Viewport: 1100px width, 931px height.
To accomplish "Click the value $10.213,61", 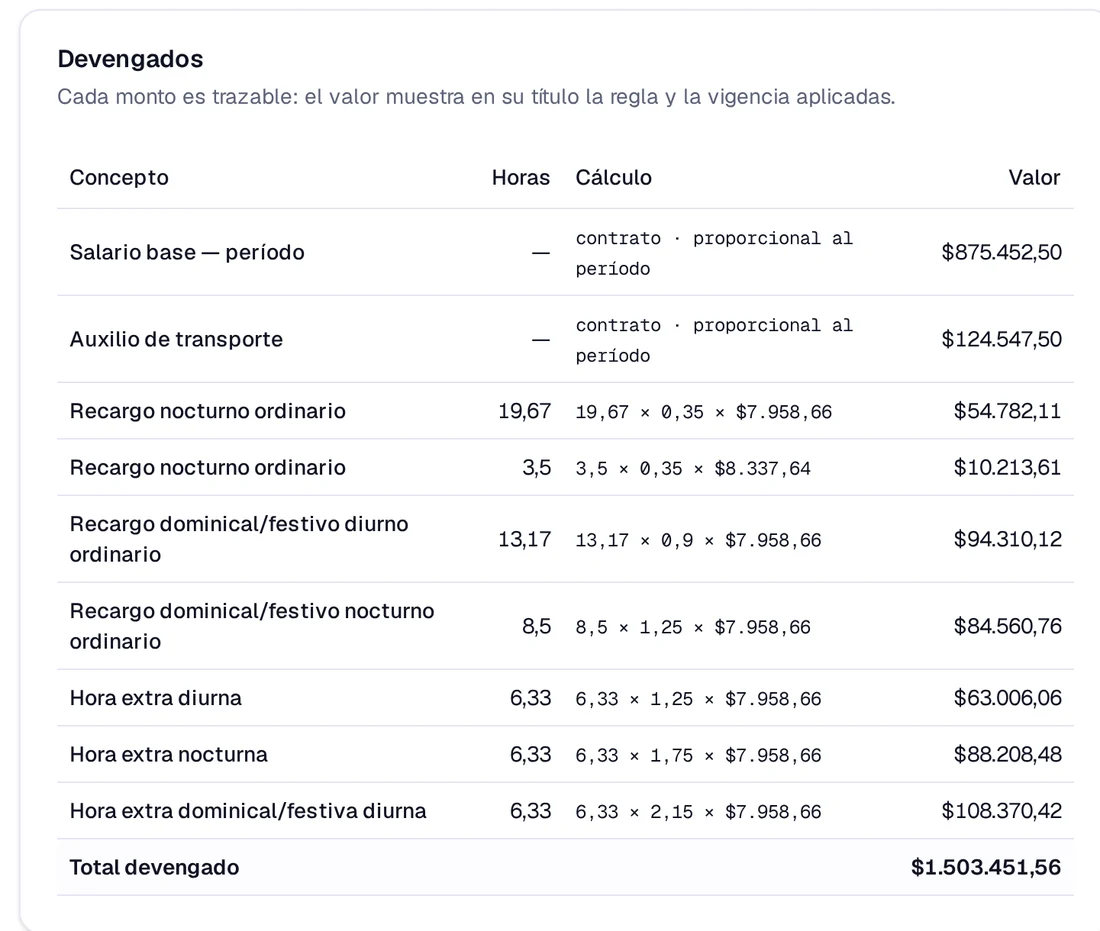I will pos(1007,468).
